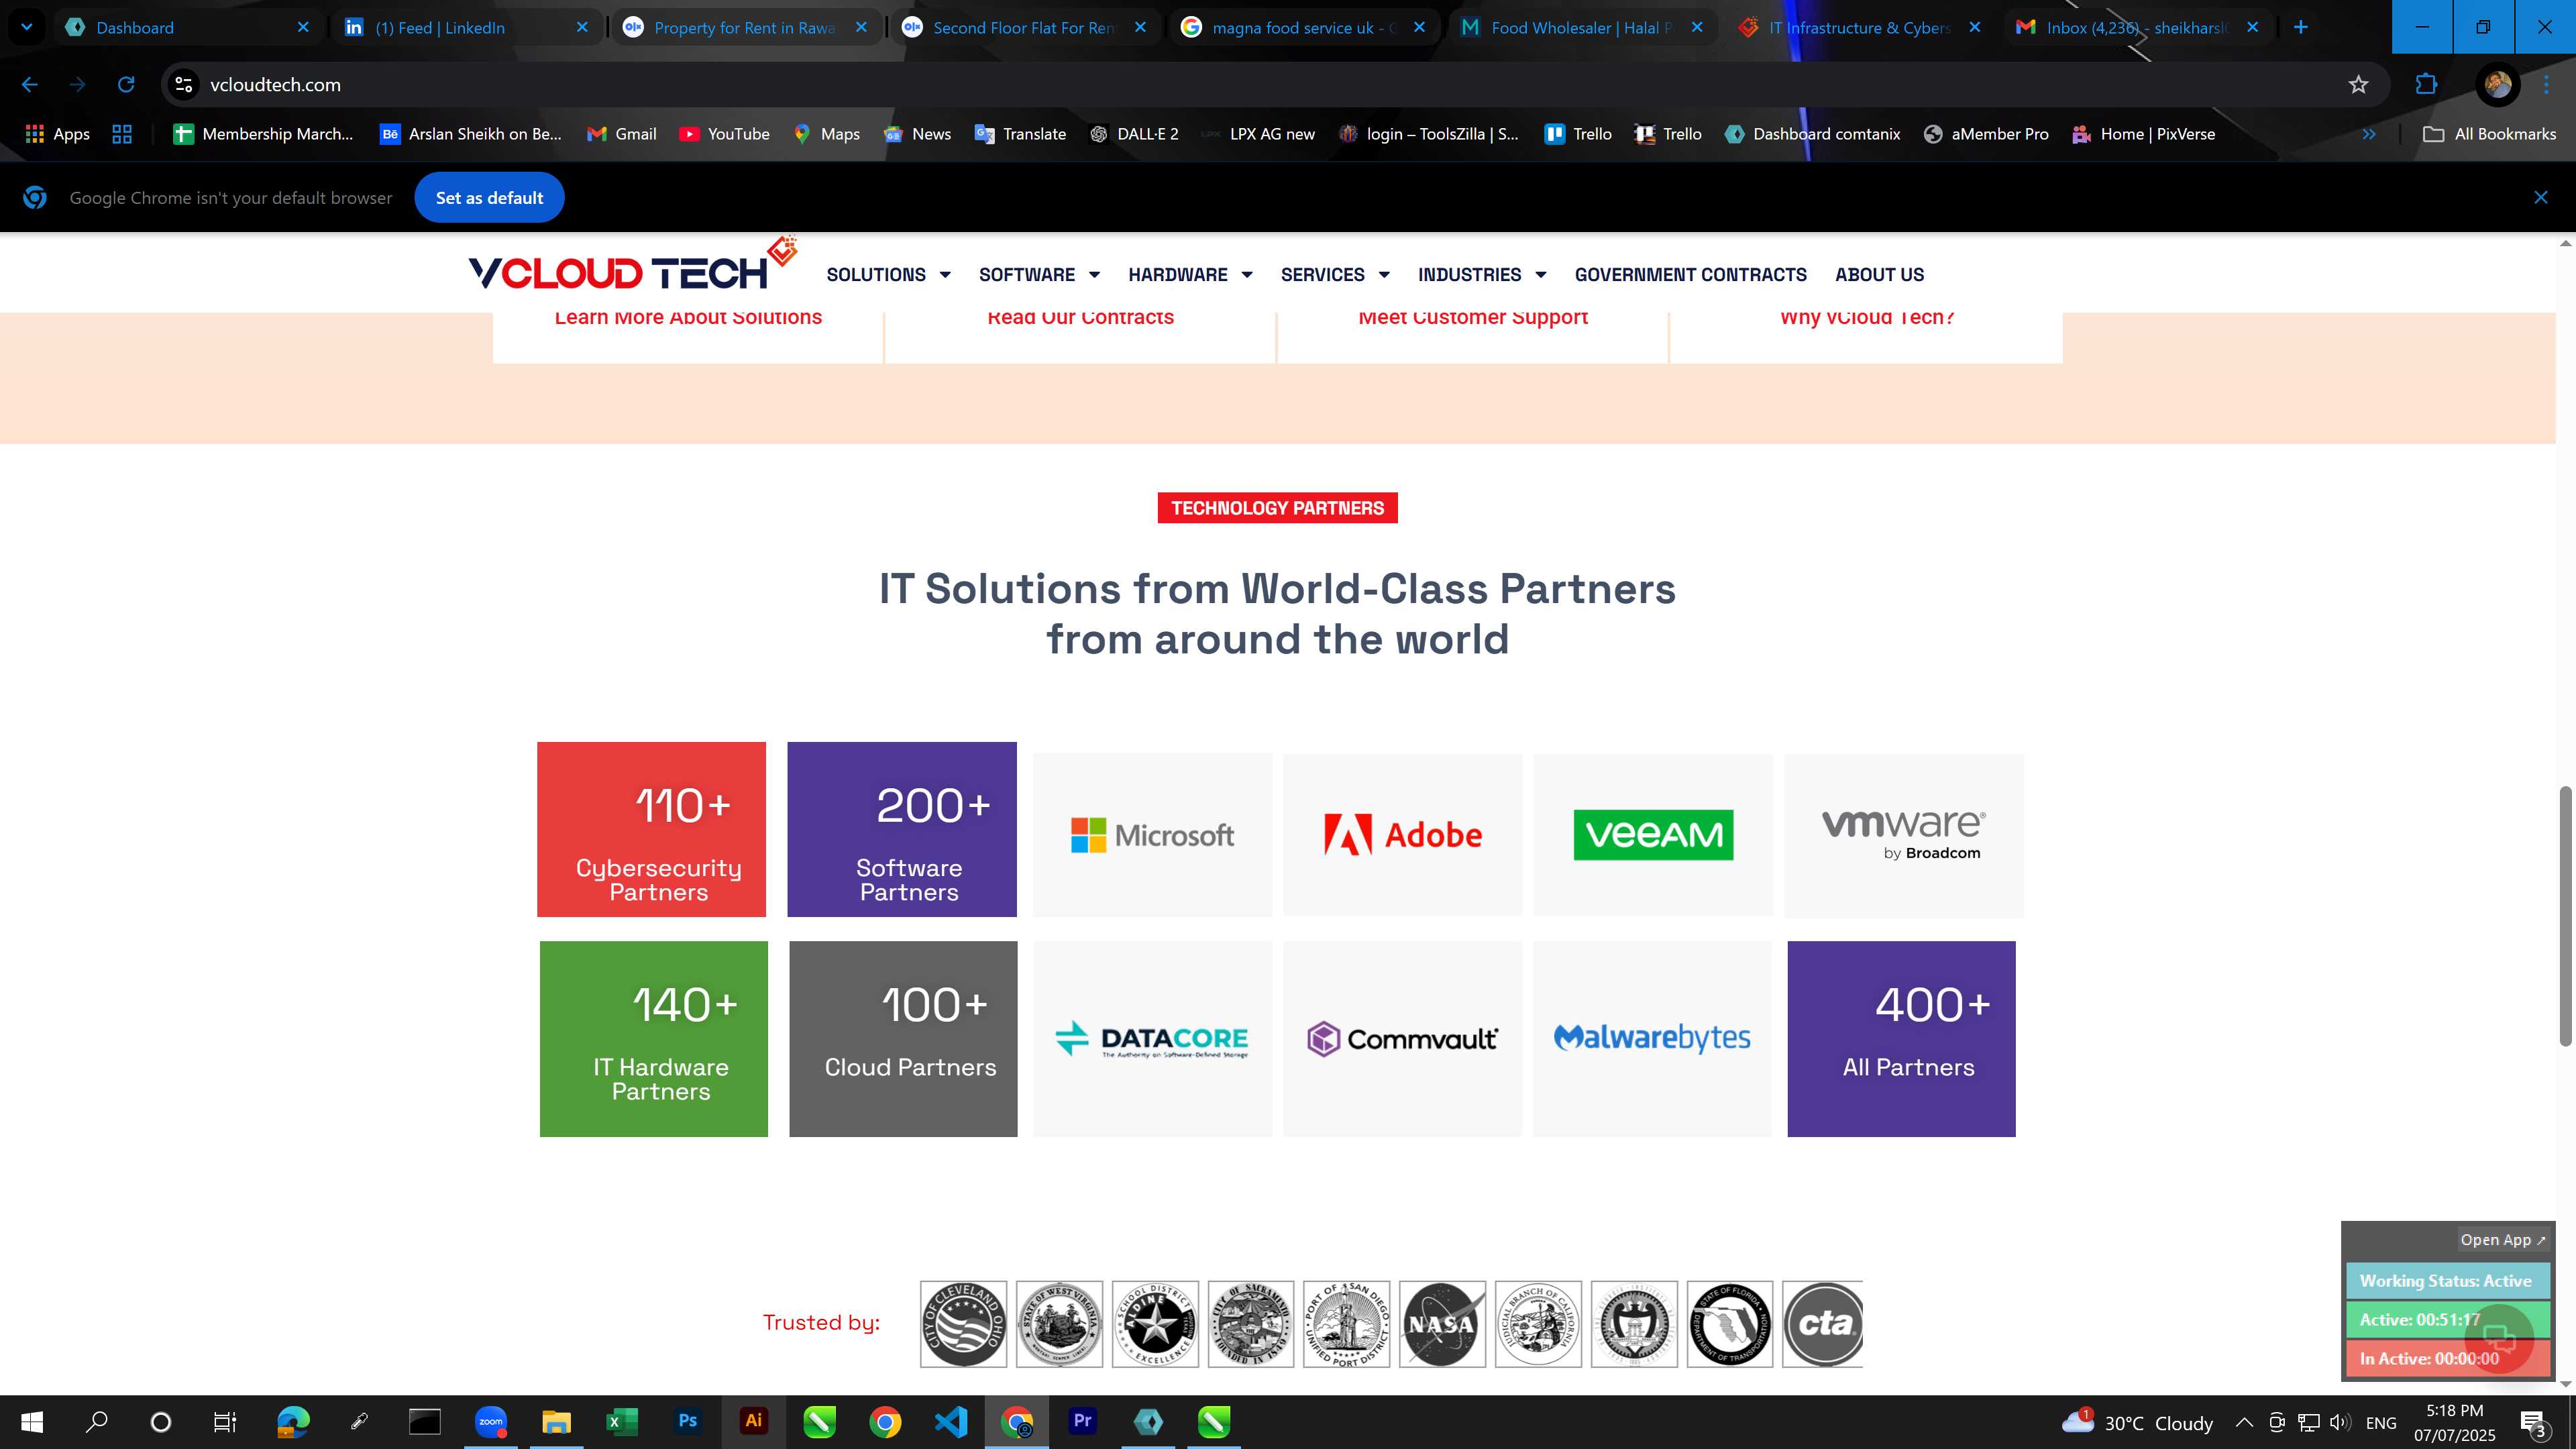This screenshot has height=1449, width=2576.
Task: Follow the Learn More About Solutions link
Action: click(688, 318)
